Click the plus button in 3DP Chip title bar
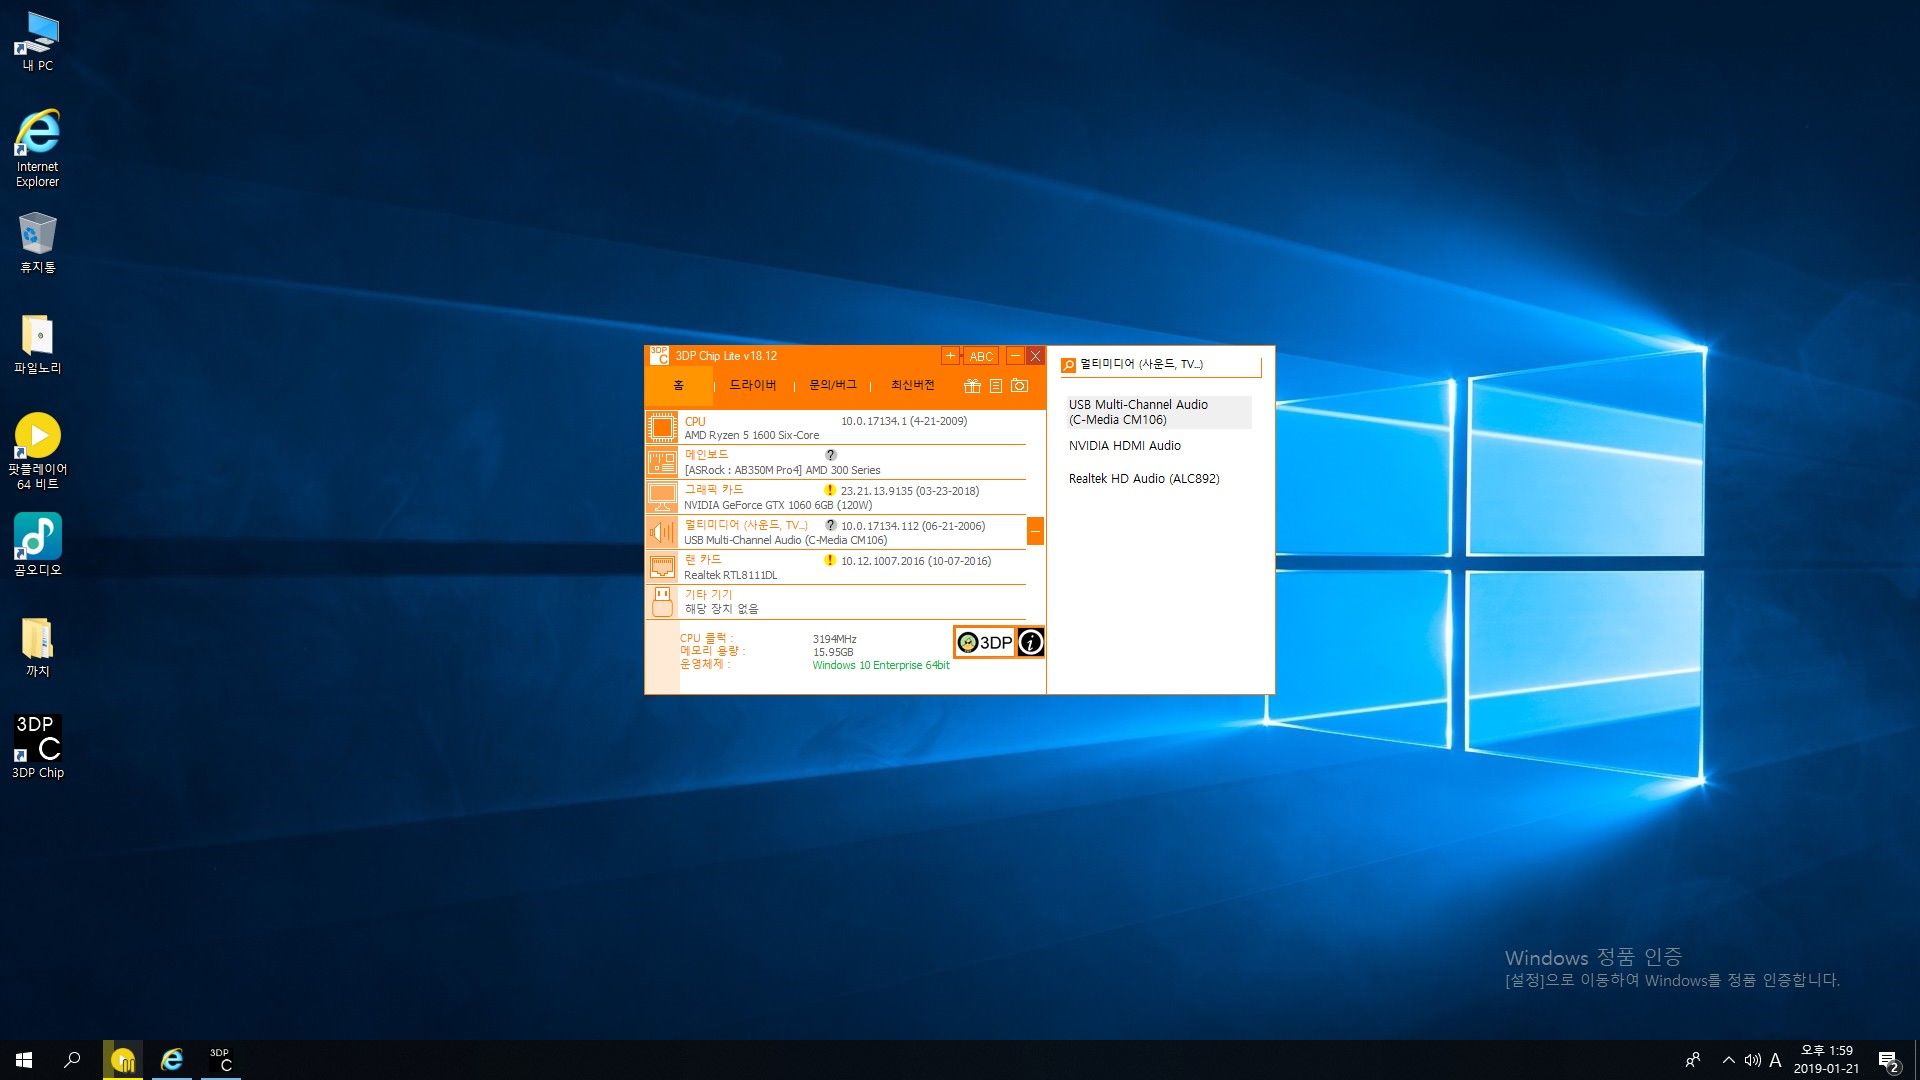 (950, 356)
